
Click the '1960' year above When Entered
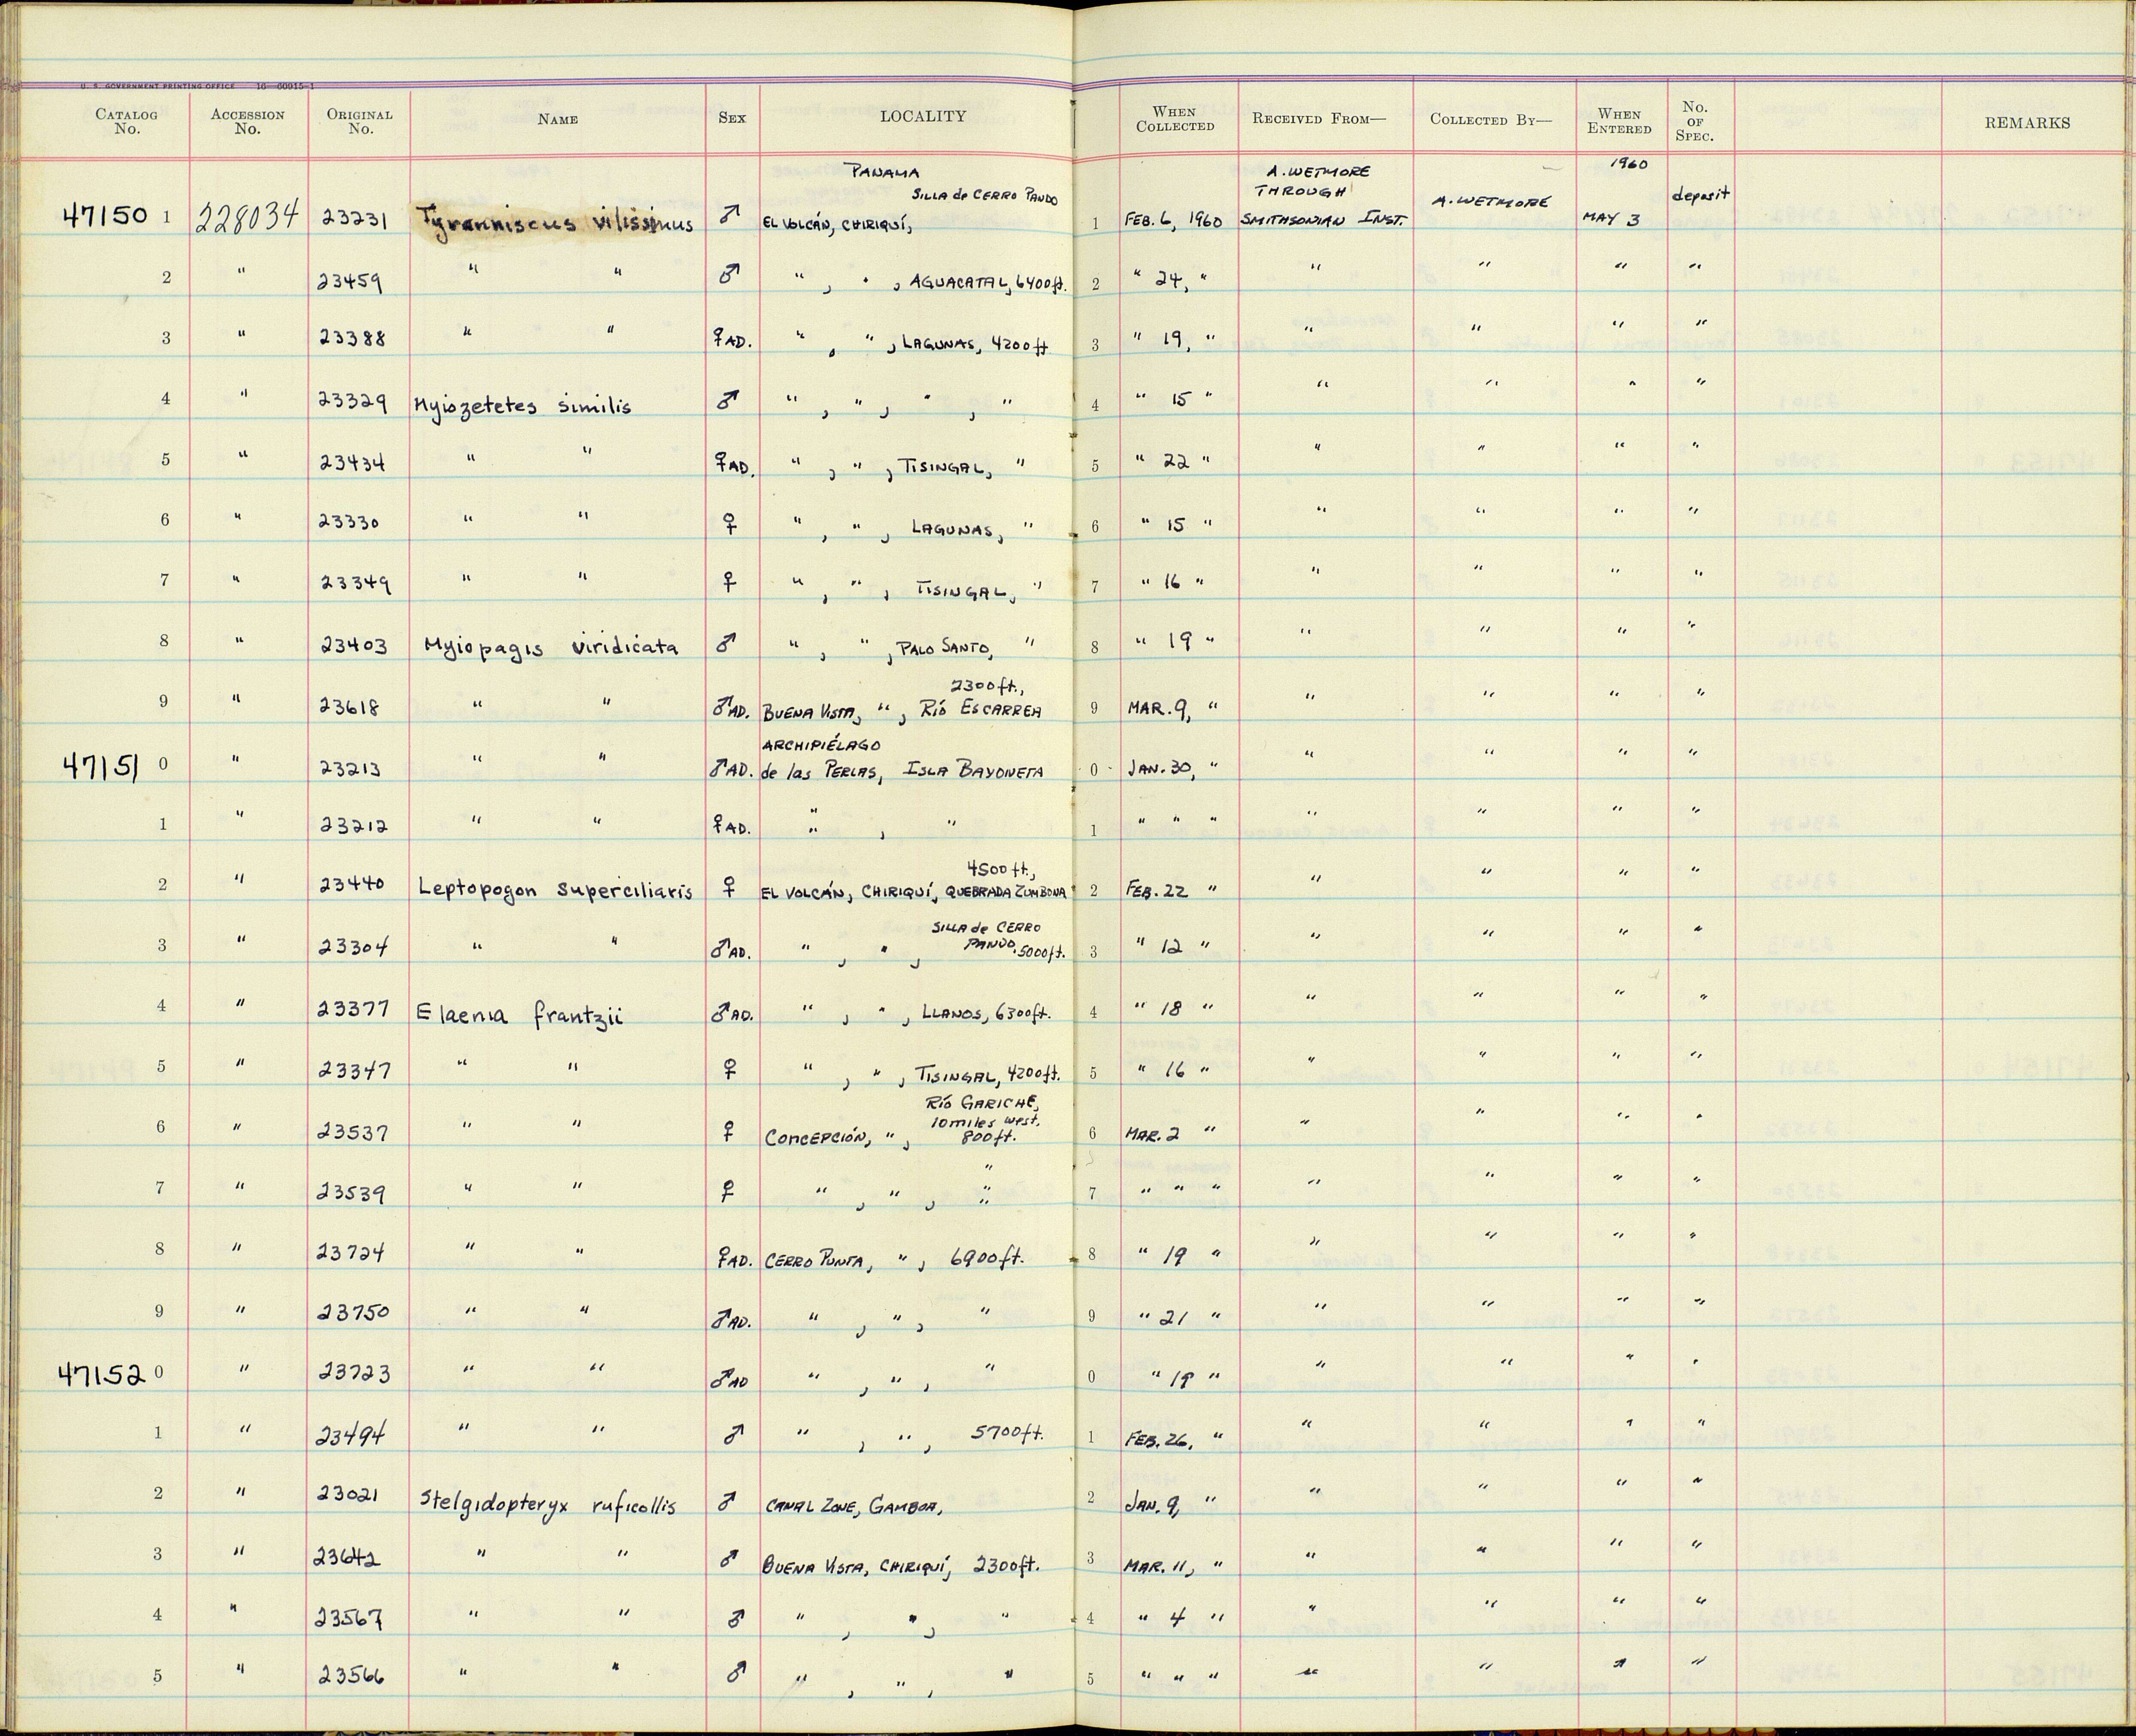click(1629, 165)
